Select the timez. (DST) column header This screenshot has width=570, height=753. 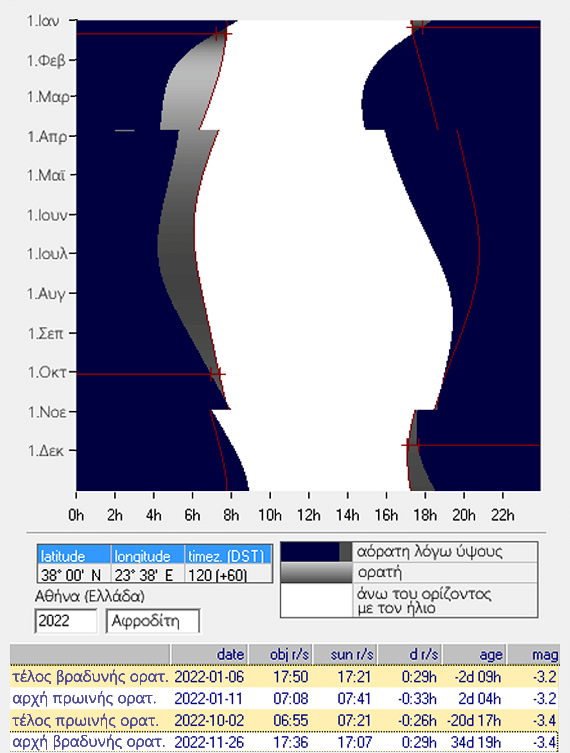tap(228, 555)
